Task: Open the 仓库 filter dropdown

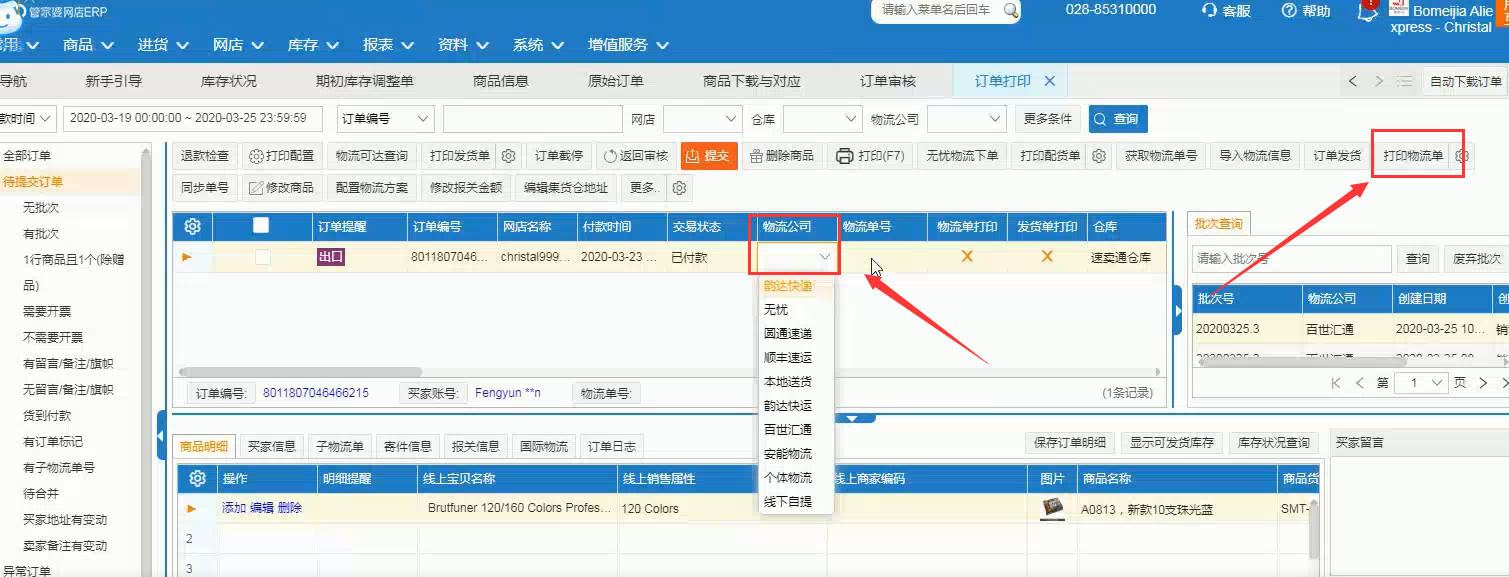Action: 822,118
